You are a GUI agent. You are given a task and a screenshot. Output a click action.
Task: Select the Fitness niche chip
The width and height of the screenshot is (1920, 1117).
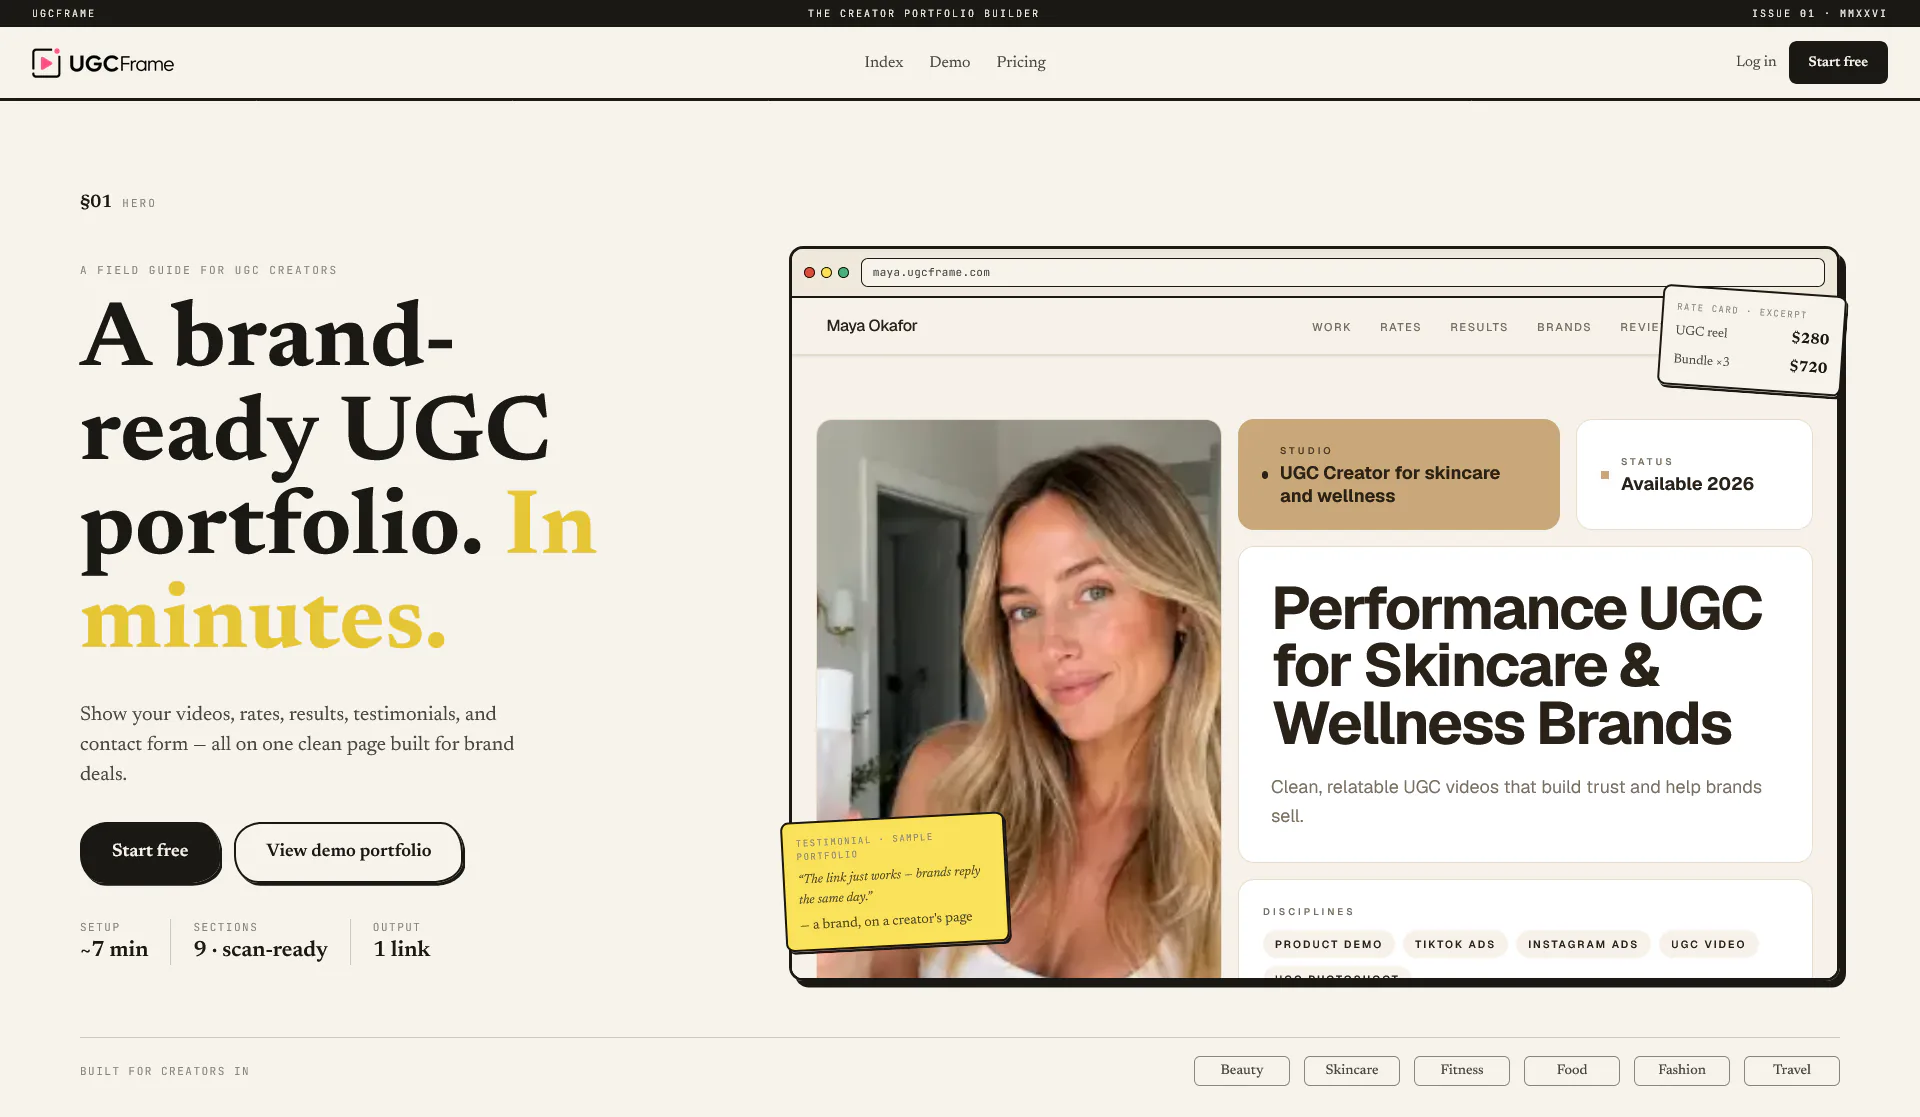[1462, 1070]
